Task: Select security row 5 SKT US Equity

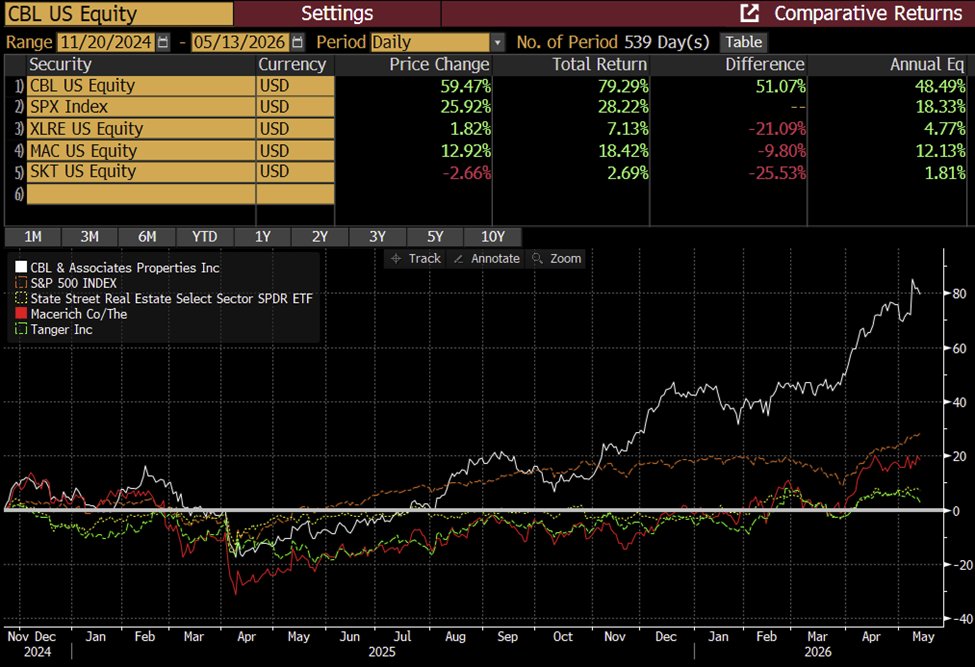Action: point(141,172)
